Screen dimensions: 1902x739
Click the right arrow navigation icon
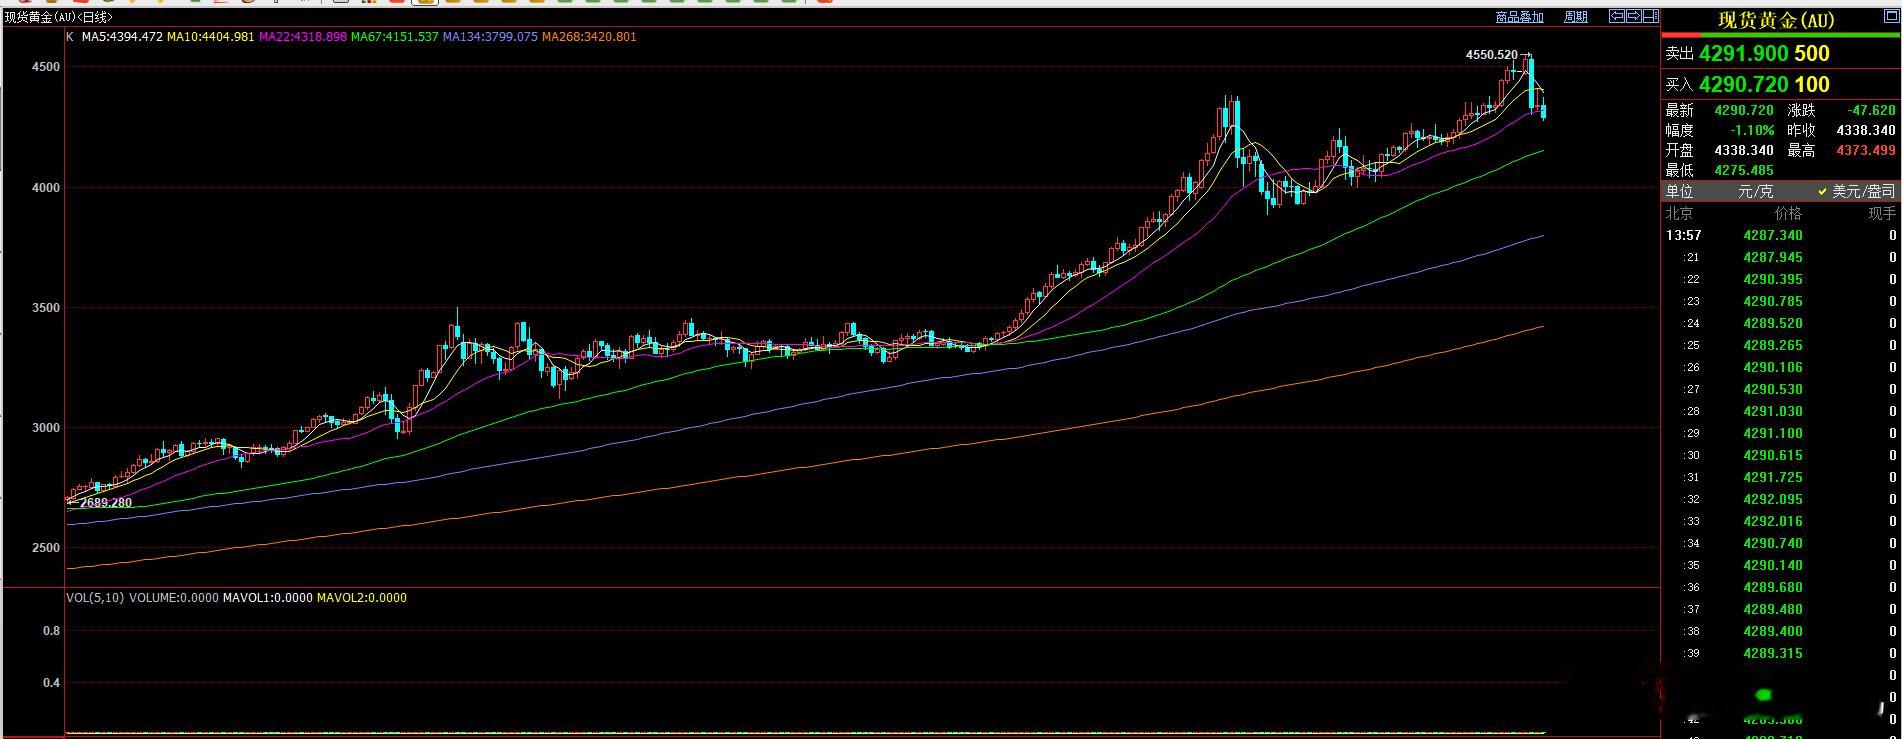(x=1633, y=16)
